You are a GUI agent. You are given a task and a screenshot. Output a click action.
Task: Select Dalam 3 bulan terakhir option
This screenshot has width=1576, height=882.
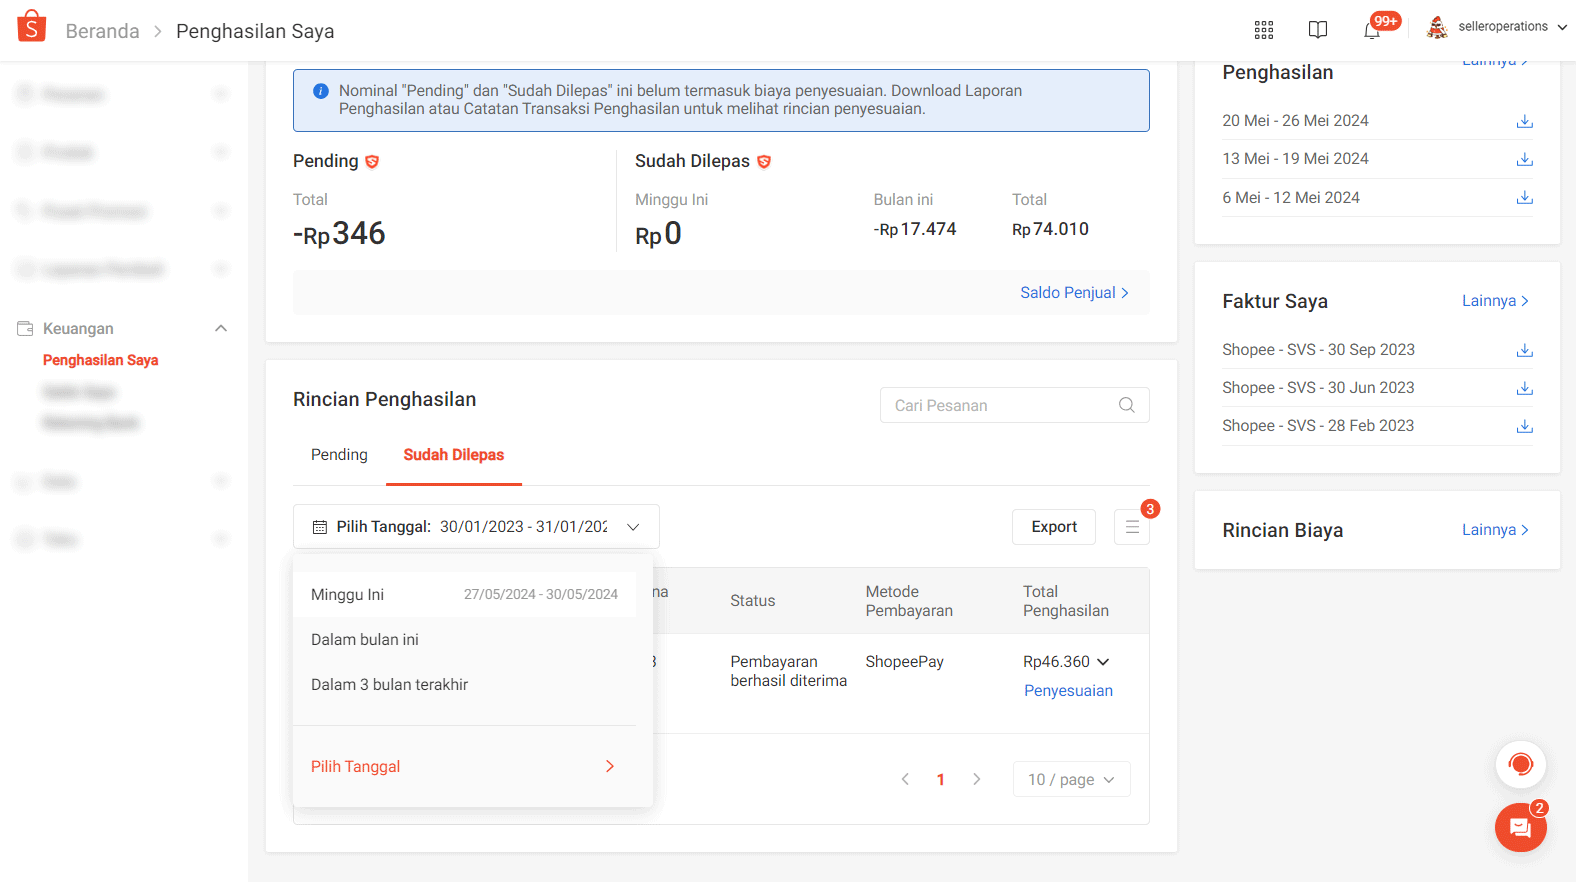tap(389, 685)
